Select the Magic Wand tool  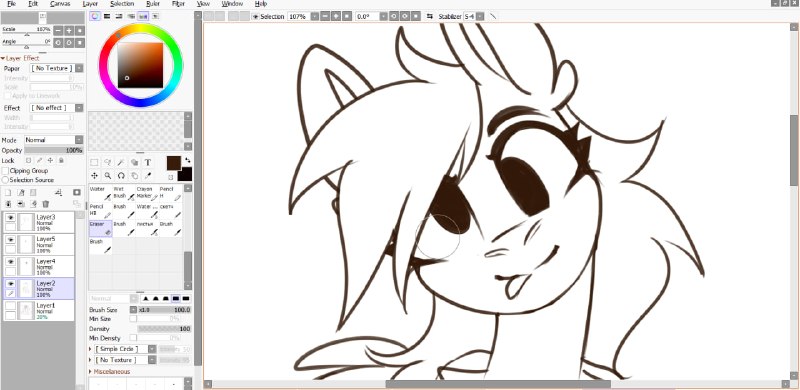pyautogui.click(x=121, y=163)
